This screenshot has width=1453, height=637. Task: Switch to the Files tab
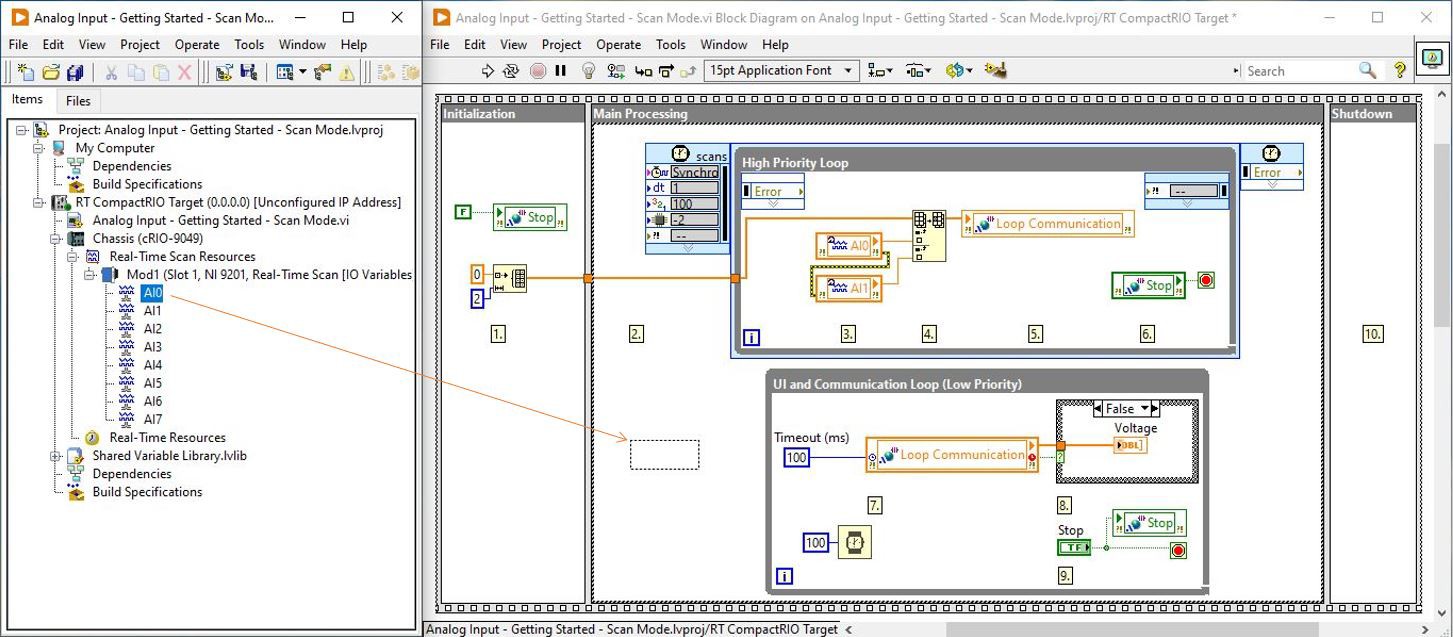[78, 100]
